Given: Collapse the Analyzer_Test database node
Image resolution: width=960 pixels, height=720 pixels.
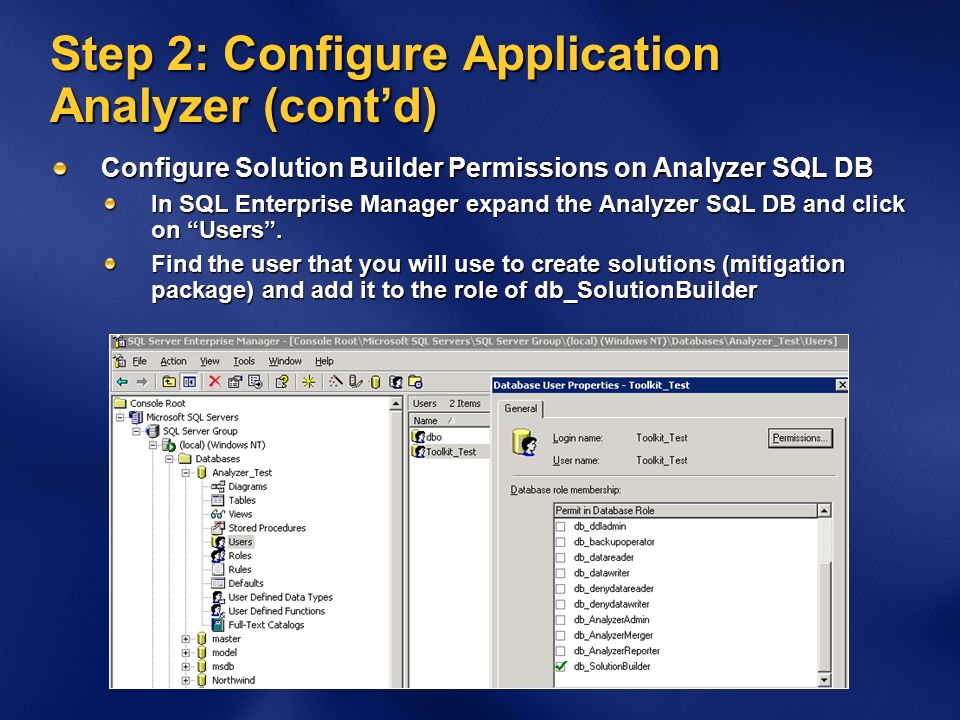Looking at the screenshot, I should [186, 473].
